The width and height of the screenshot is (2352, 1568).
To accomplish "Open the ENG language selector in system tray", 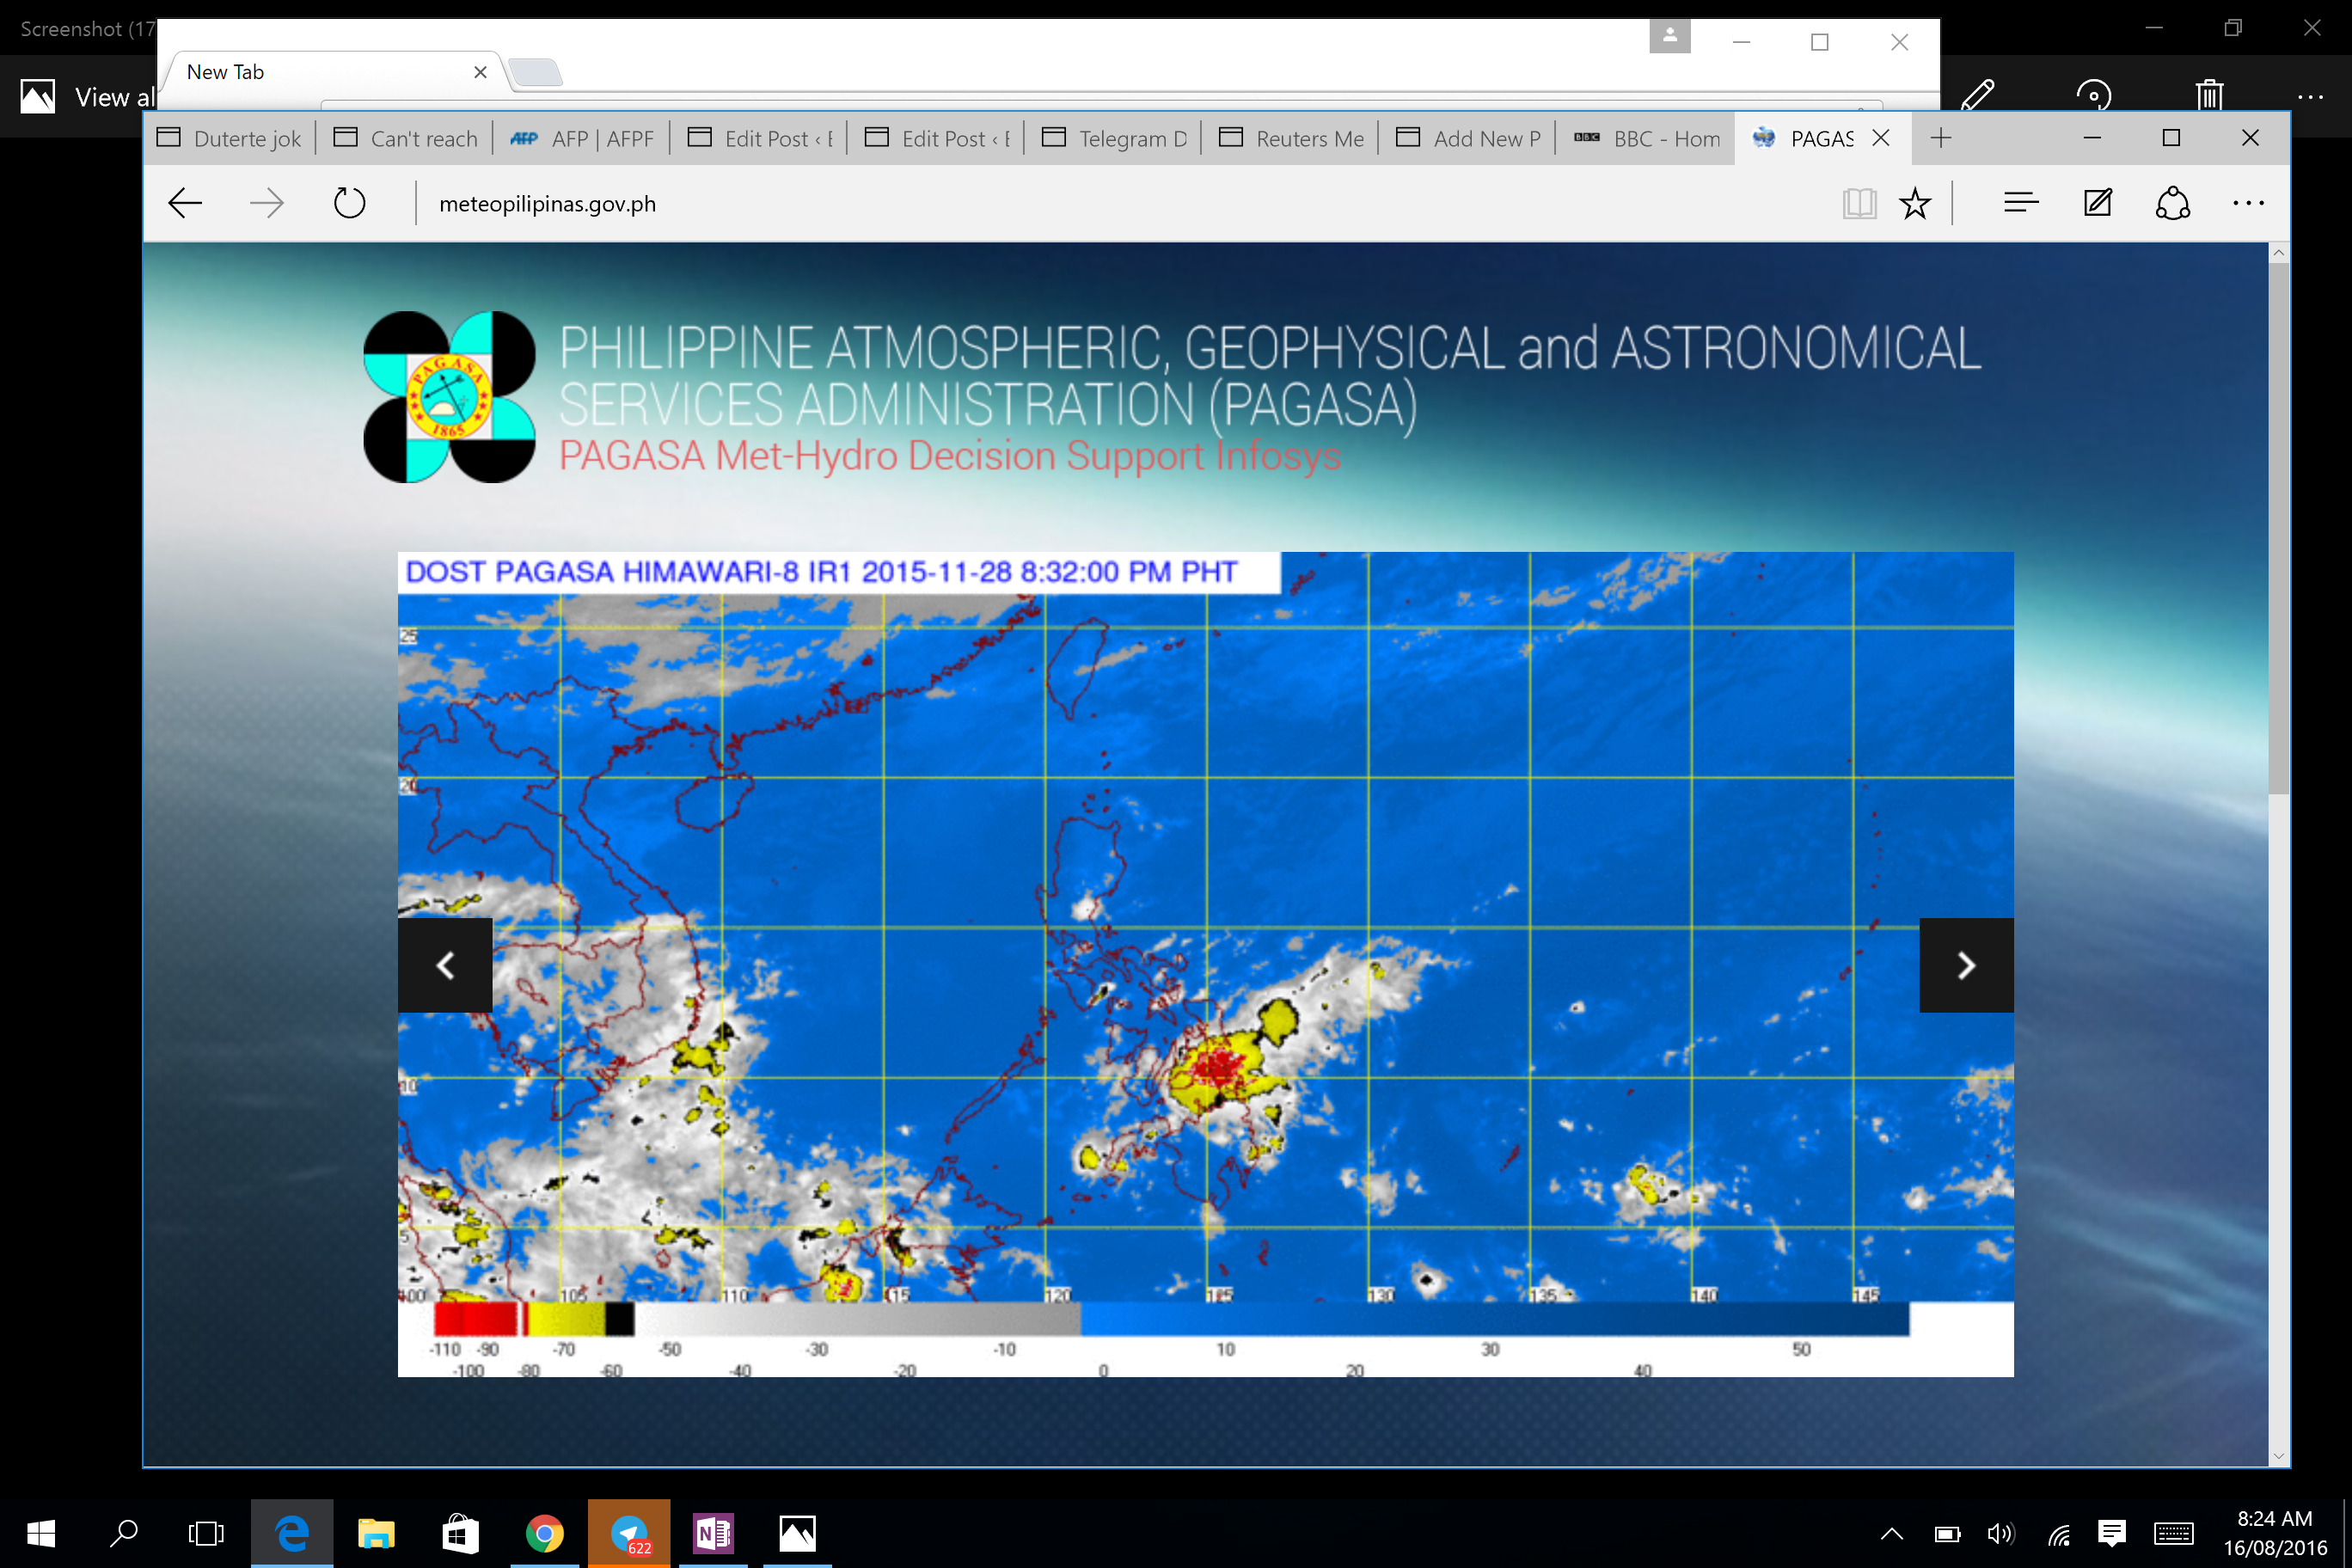I will (2172, 1532).
